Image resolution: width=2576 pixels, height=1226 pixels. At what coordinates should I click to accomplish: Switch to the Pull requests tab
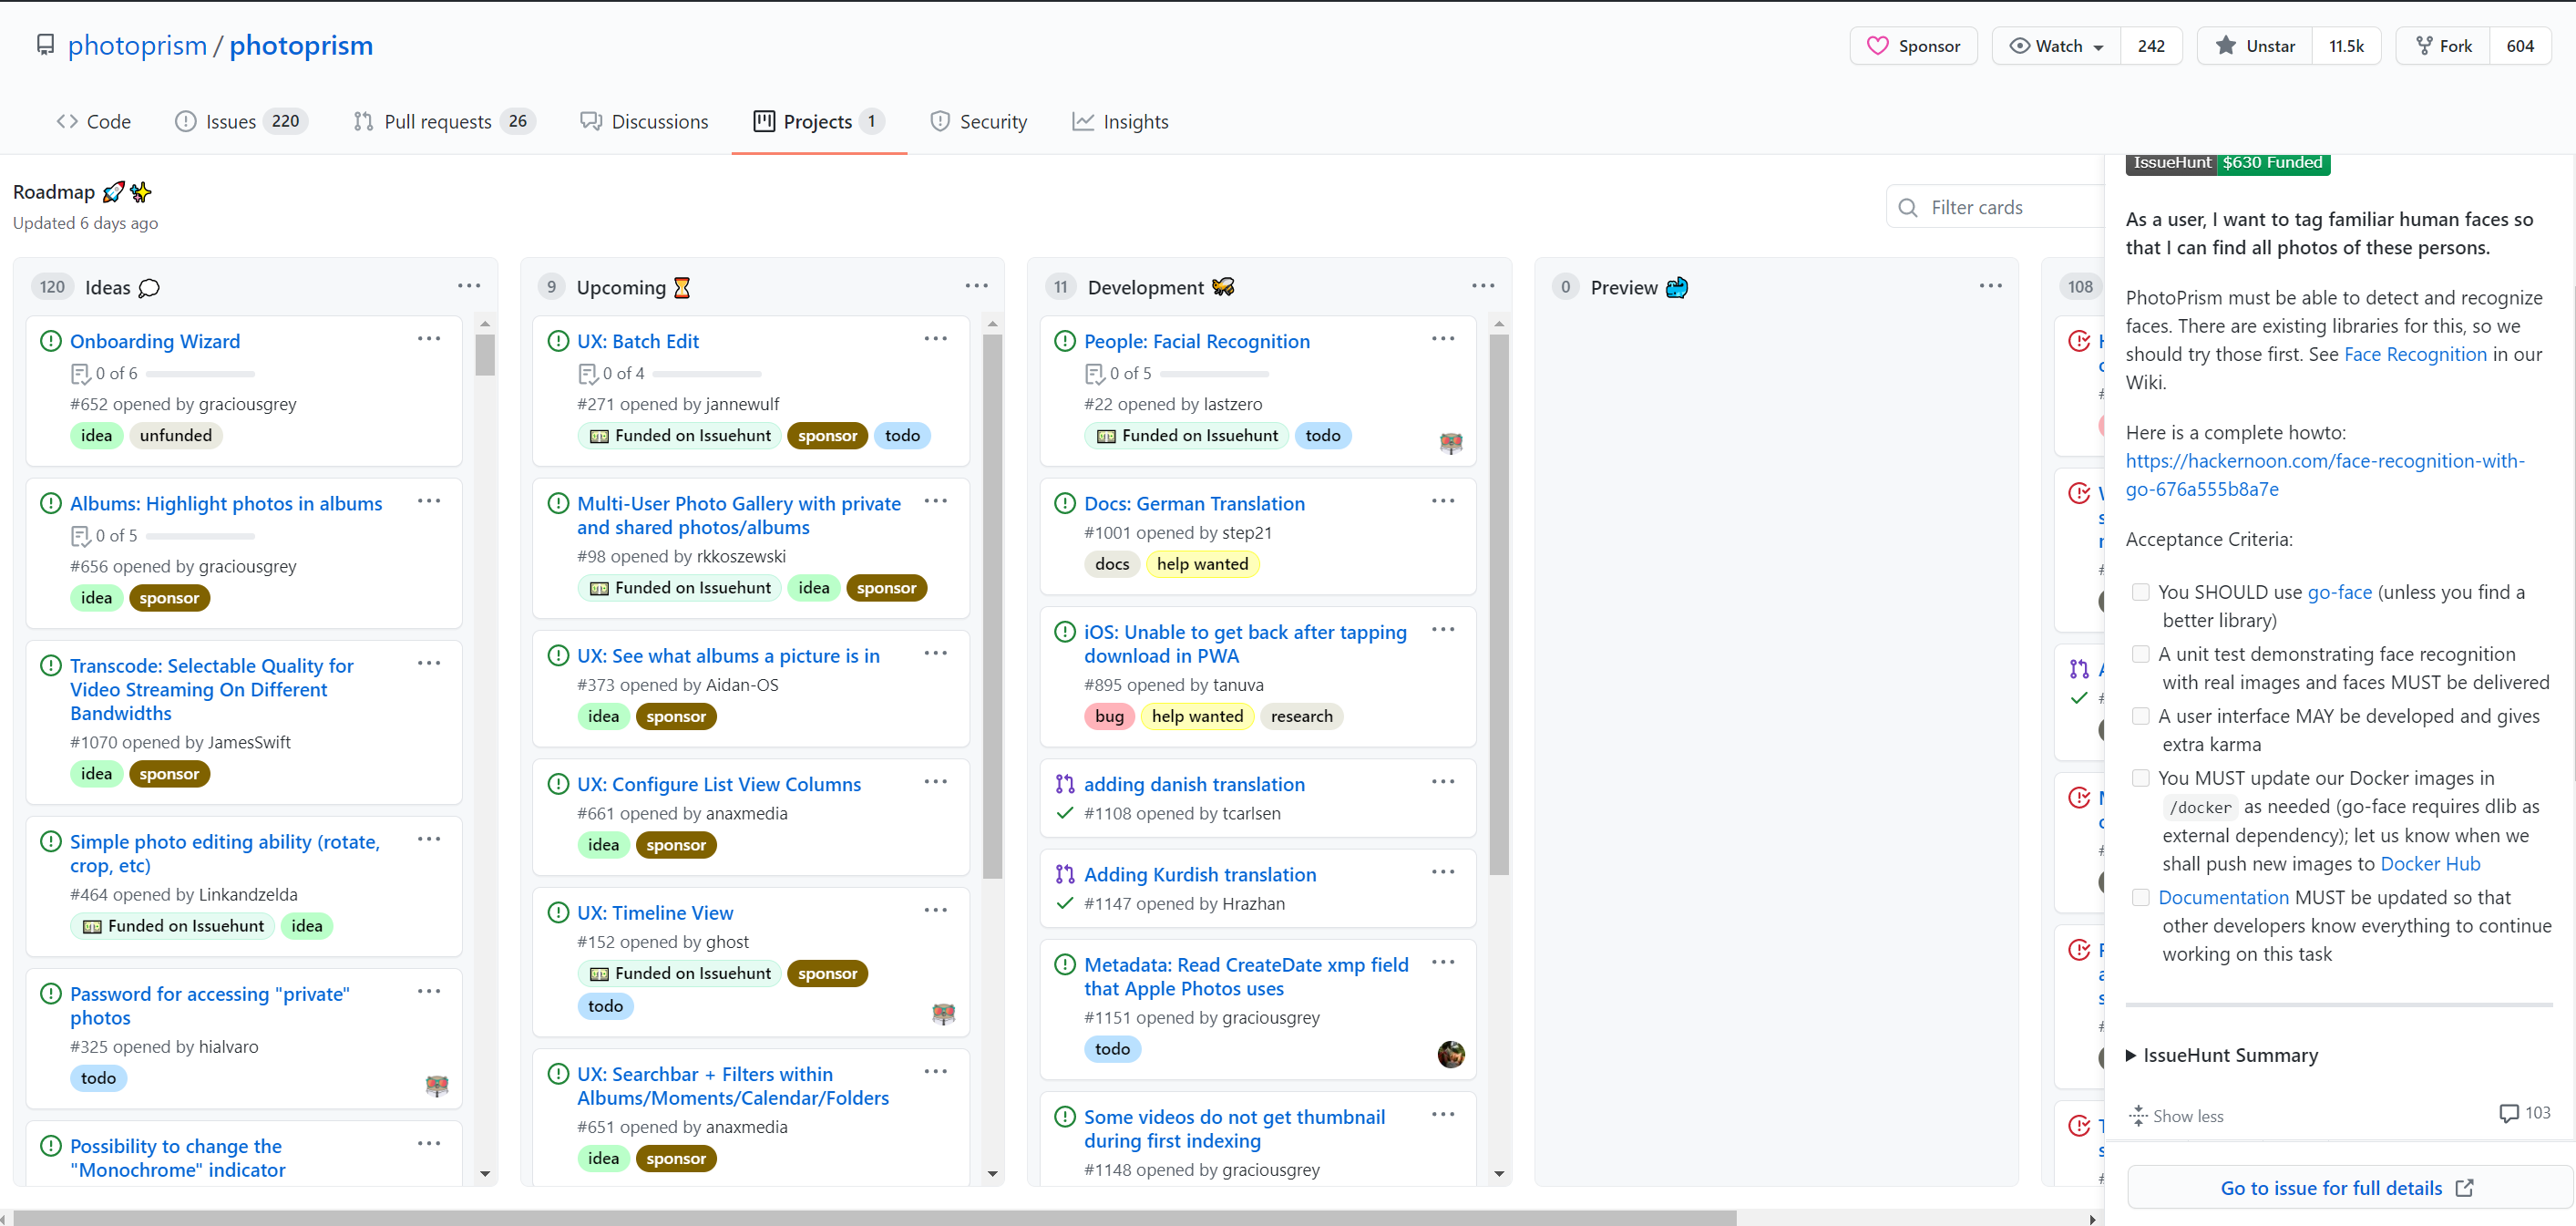click(x=437, y=121)
